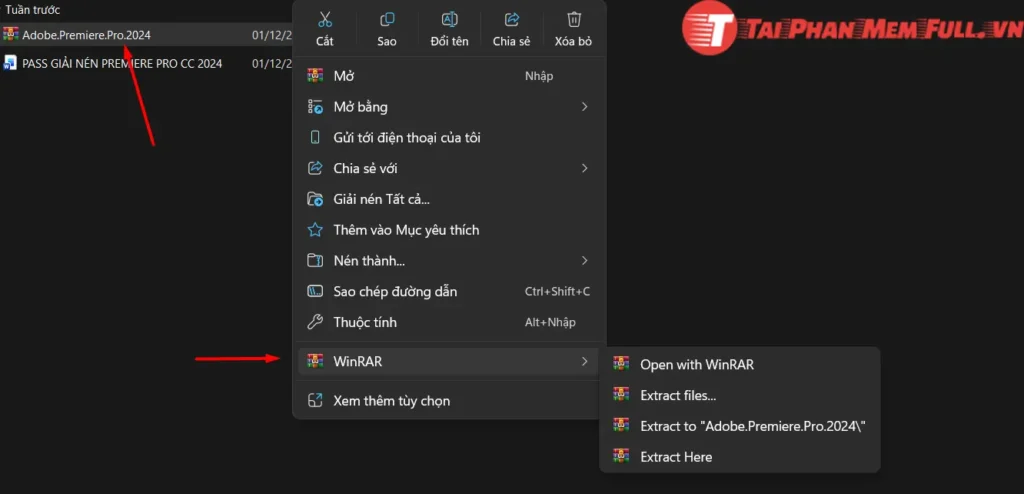Choose Giải nén Tất cả... option

click(448, 199)
